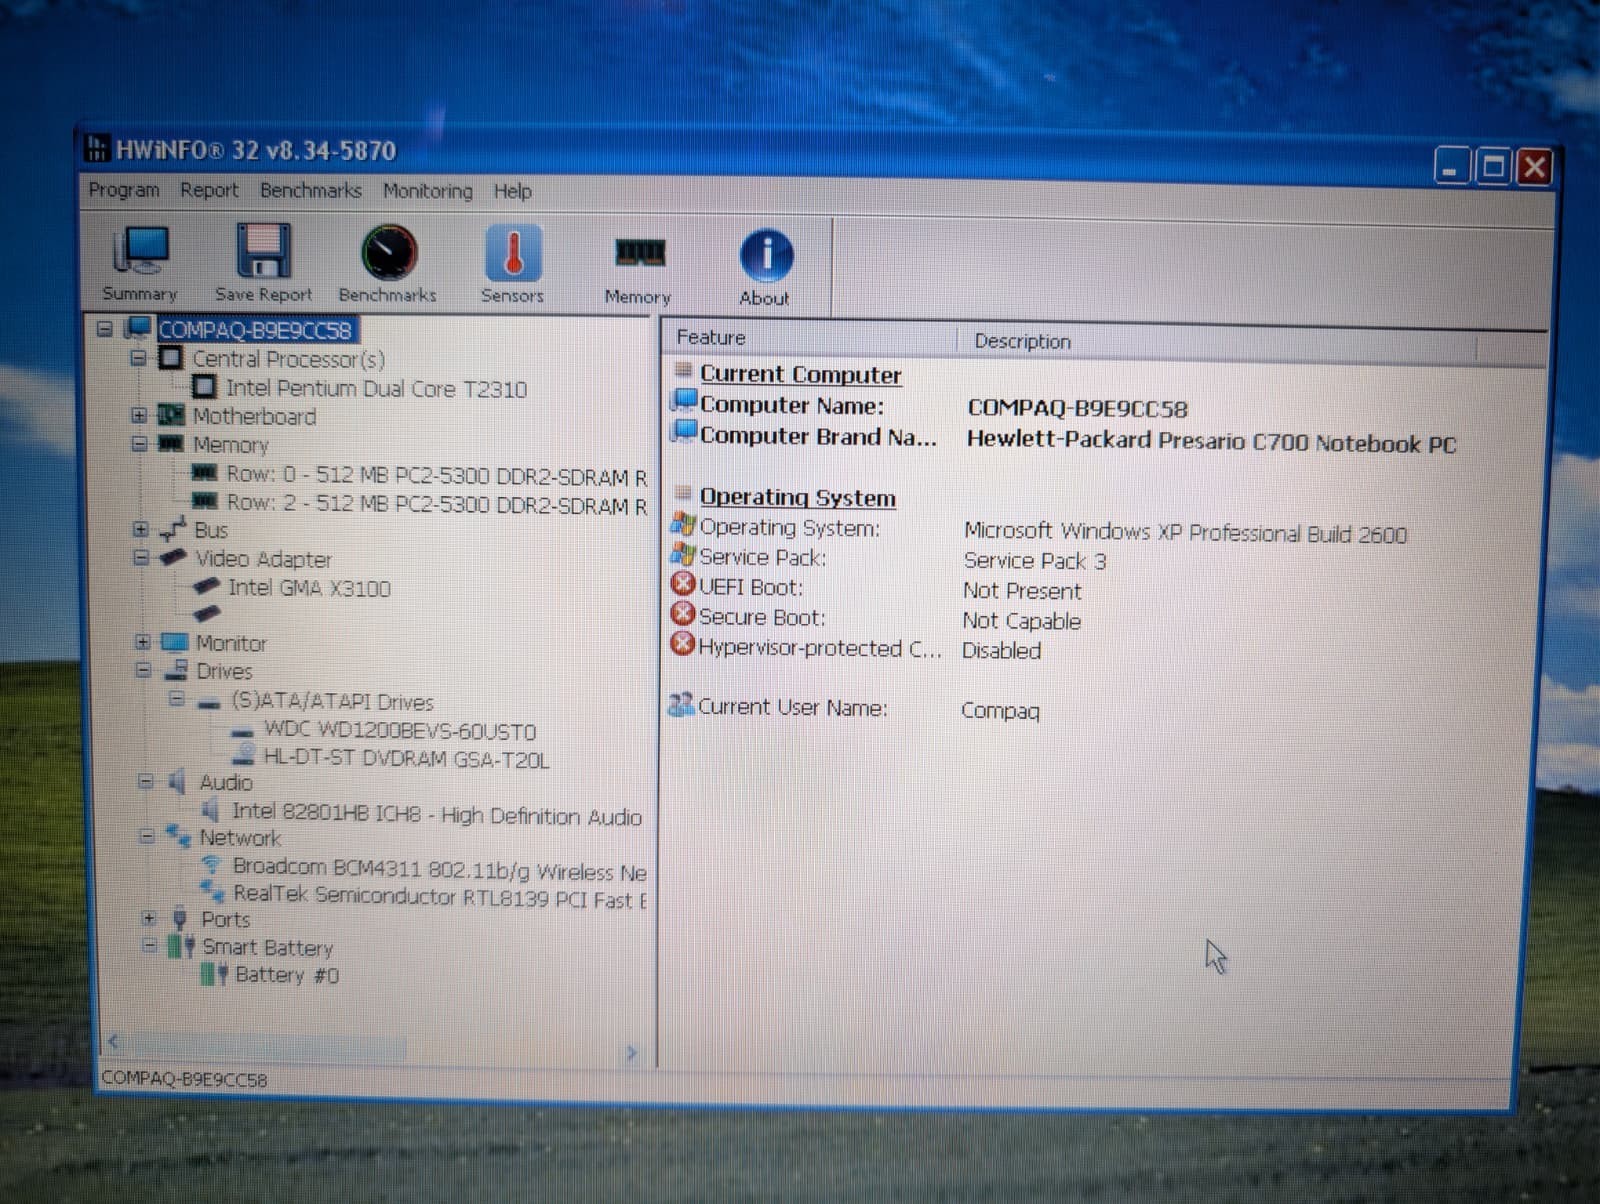Viewport: 1600px width, 1204px height.
Task: Expand the Bus node
Action: (141, 529)
